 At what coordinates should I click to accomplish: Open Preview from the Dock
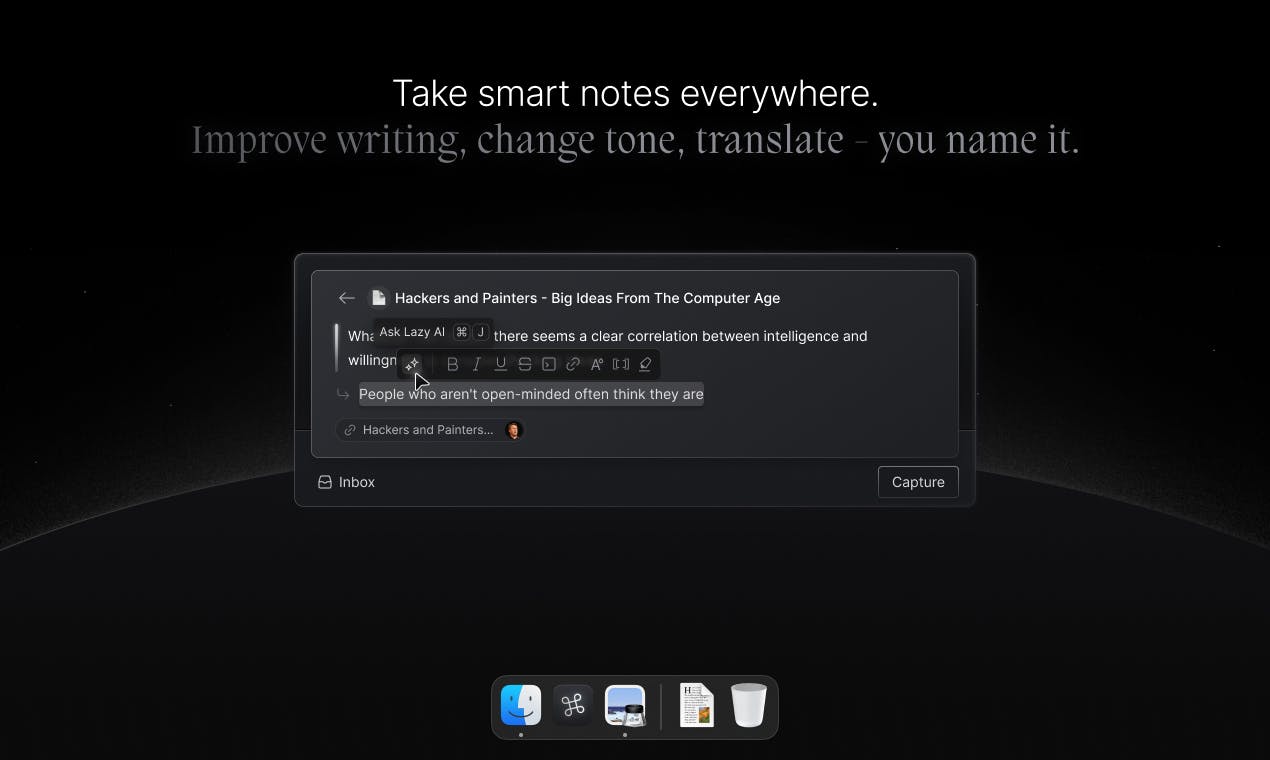(625, 706)
